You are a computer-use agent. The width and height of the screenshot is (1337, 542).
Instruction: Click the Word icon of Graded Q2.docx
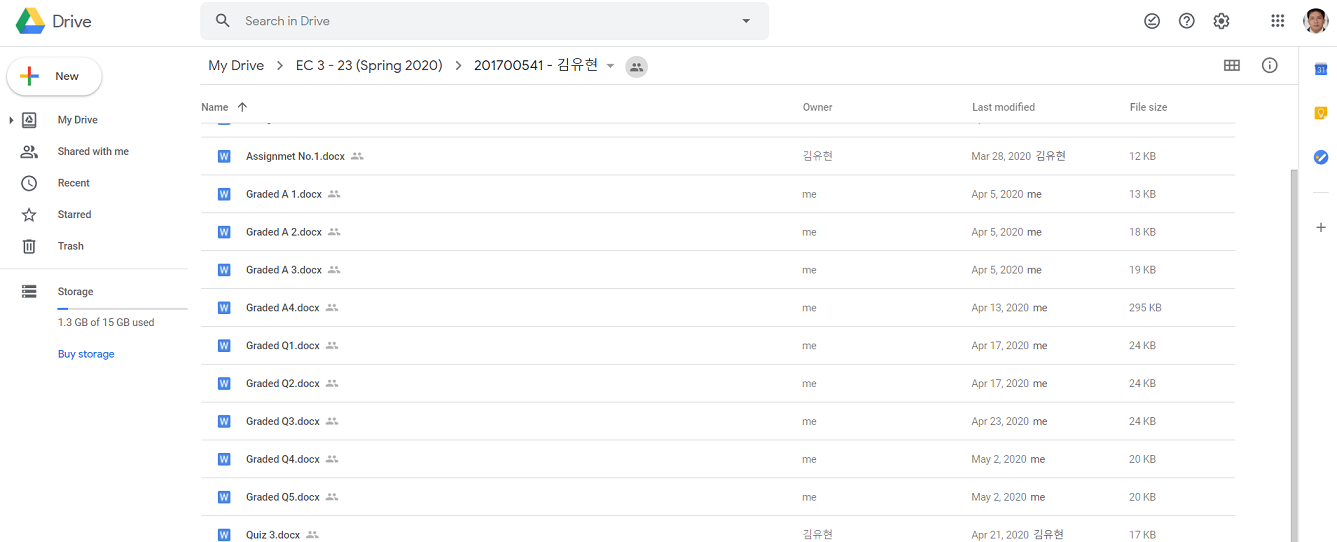pos(224,384)
